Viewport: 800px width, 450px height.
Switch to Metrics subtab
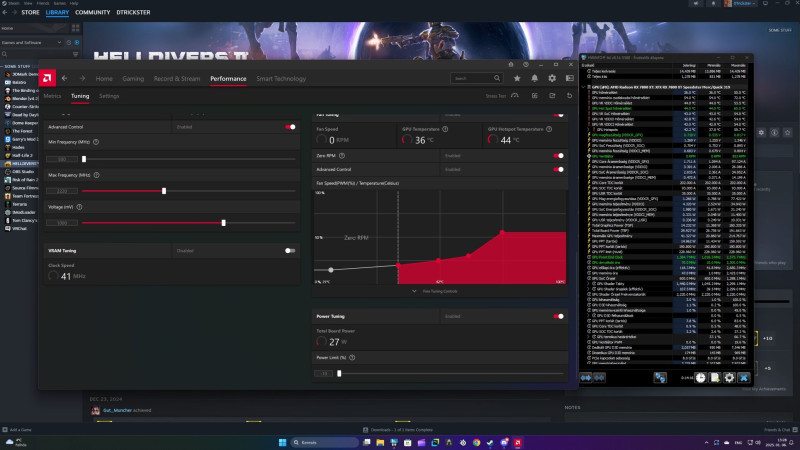[52, 96]
